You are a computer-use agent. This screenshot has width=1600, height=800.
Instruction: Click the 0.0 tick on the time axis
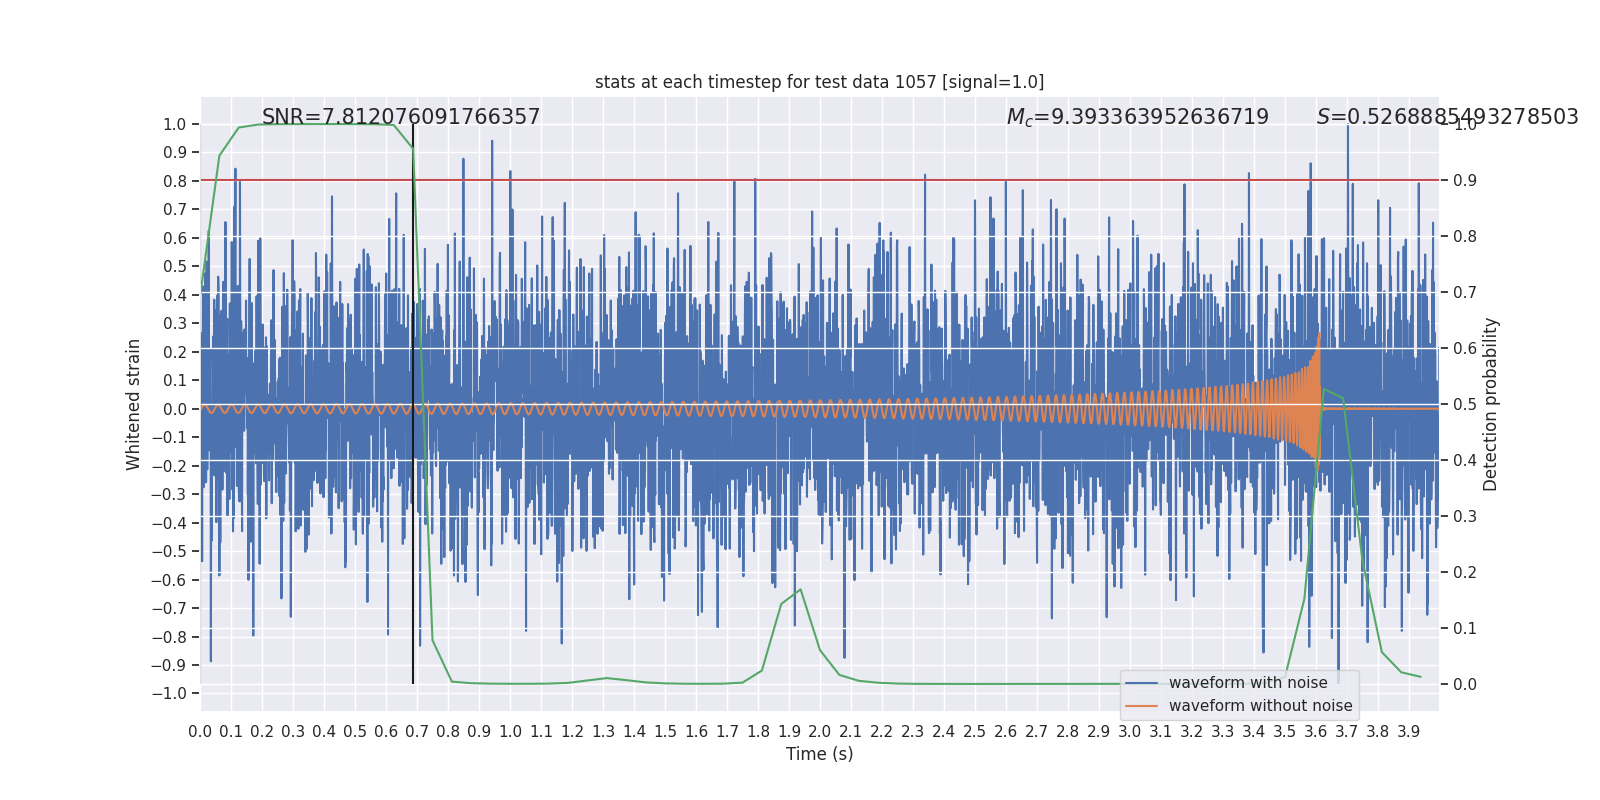[200, 731]
